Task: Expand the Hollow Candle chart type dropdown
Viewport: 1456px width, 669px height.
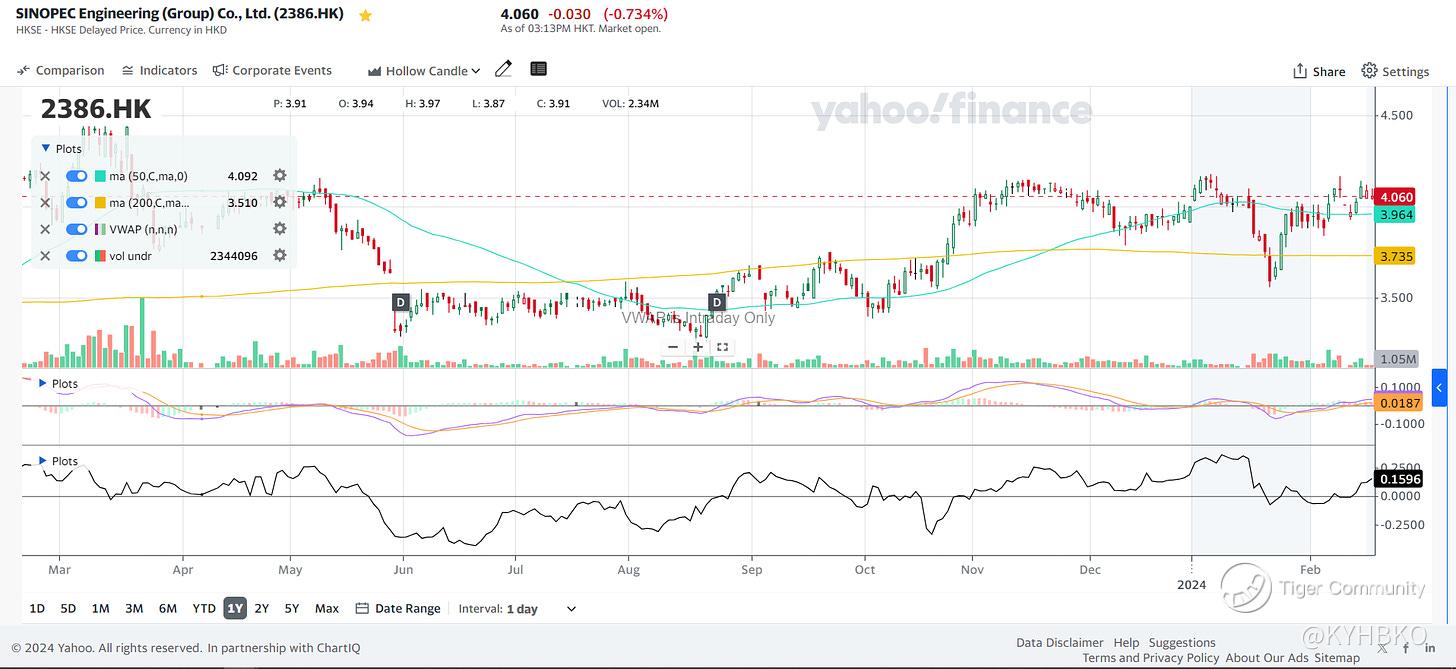Action: (x=424, y=71)
